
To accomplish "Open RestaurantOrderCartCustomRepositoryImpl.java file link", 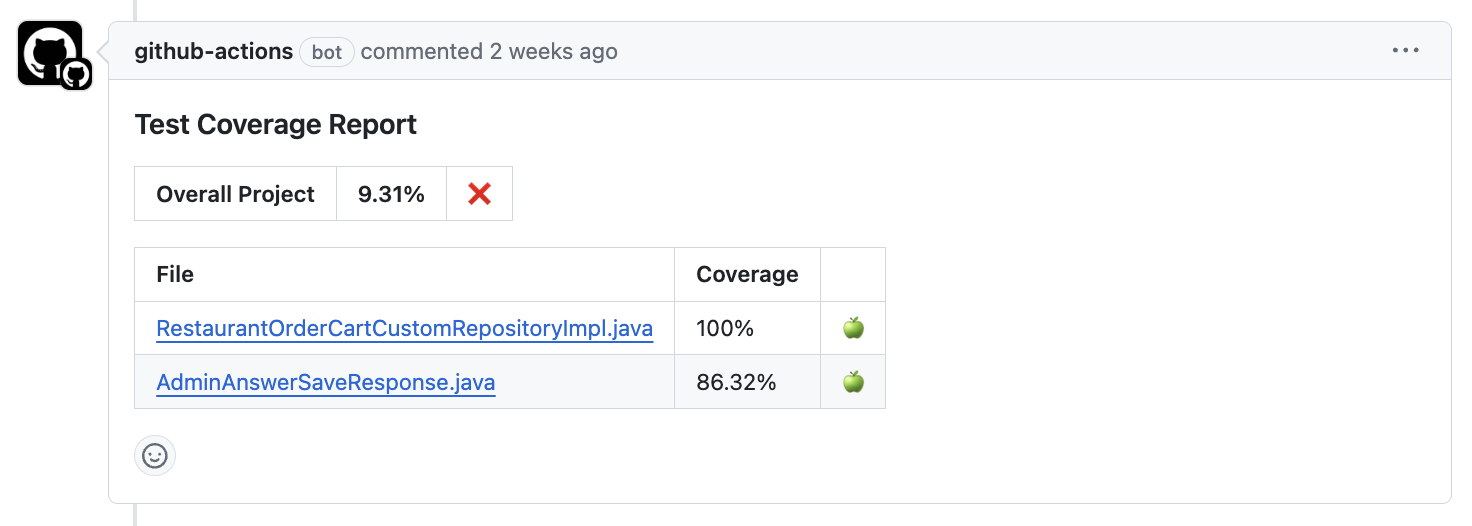I will 405,328.
